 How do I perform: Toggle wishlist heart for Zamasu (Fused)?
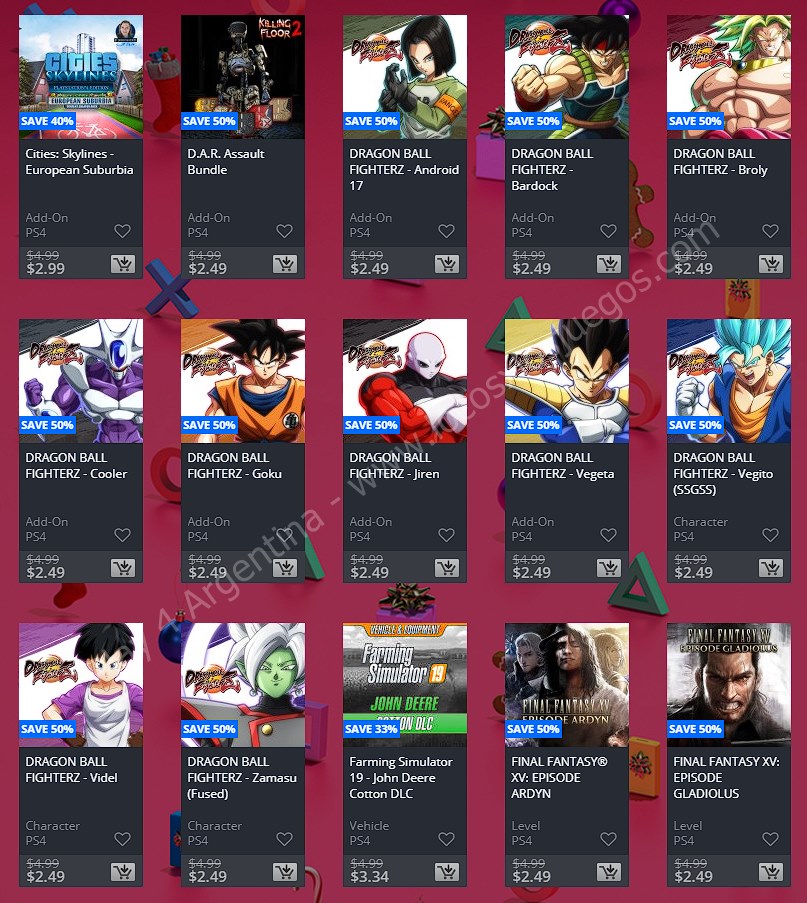pyautogui.click(x=285, y=839)
